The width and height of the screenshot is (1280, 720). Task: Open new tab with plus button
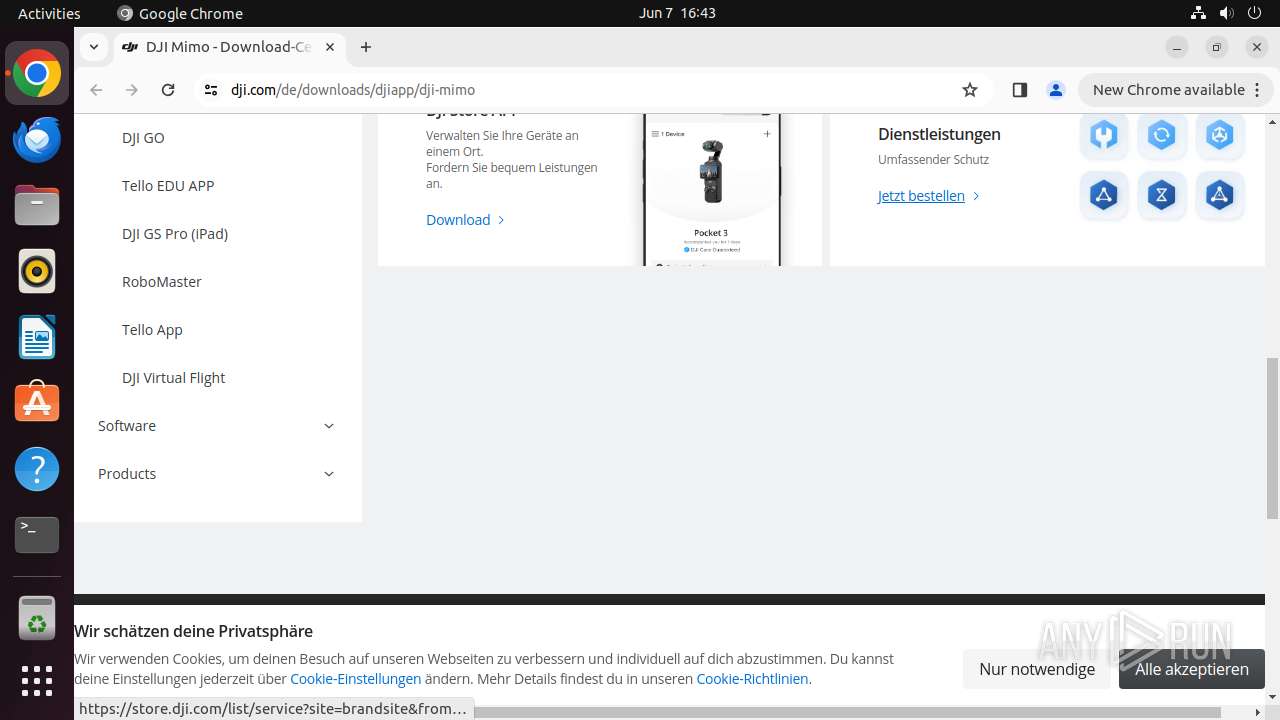click(366, 47)
